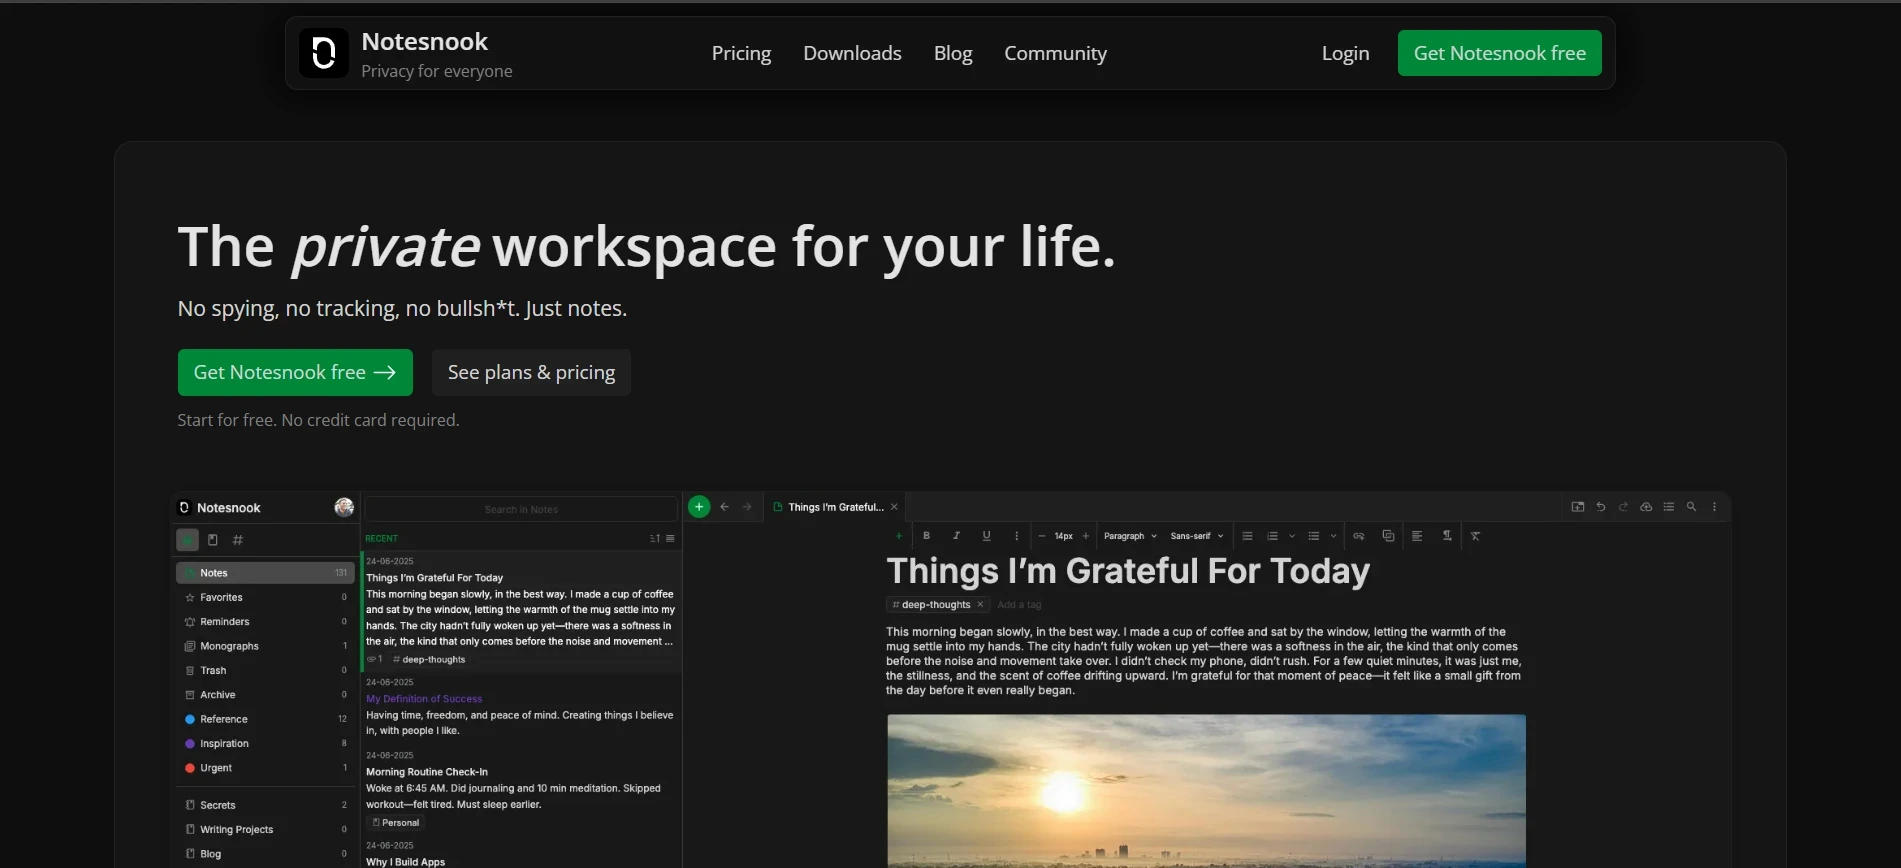The height and width of the screenshot is (868, 1901).
Task: Open note Things I'm Grateful For Today in list
Action: tap(521, 610)
